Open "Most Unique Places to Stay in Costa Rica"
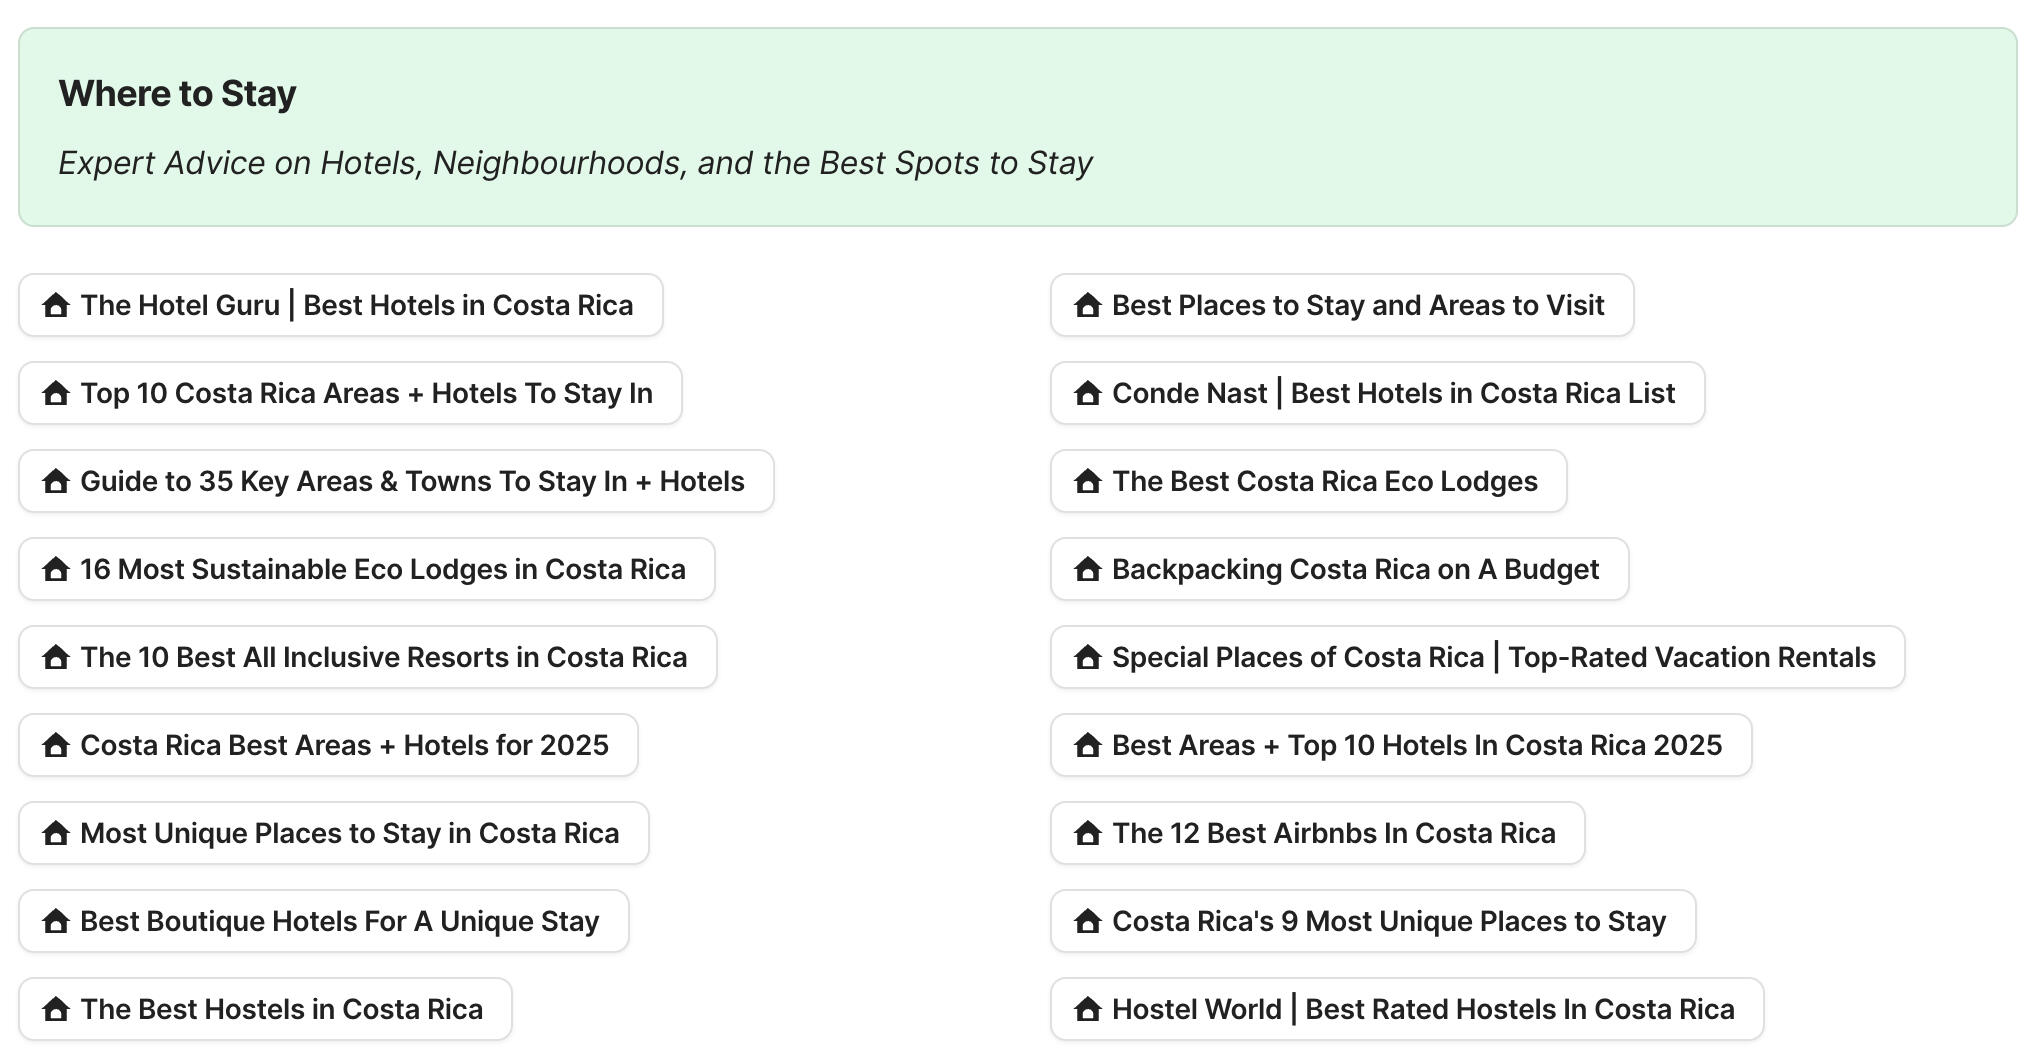The image size is (2034, 1056). [333, 833]
